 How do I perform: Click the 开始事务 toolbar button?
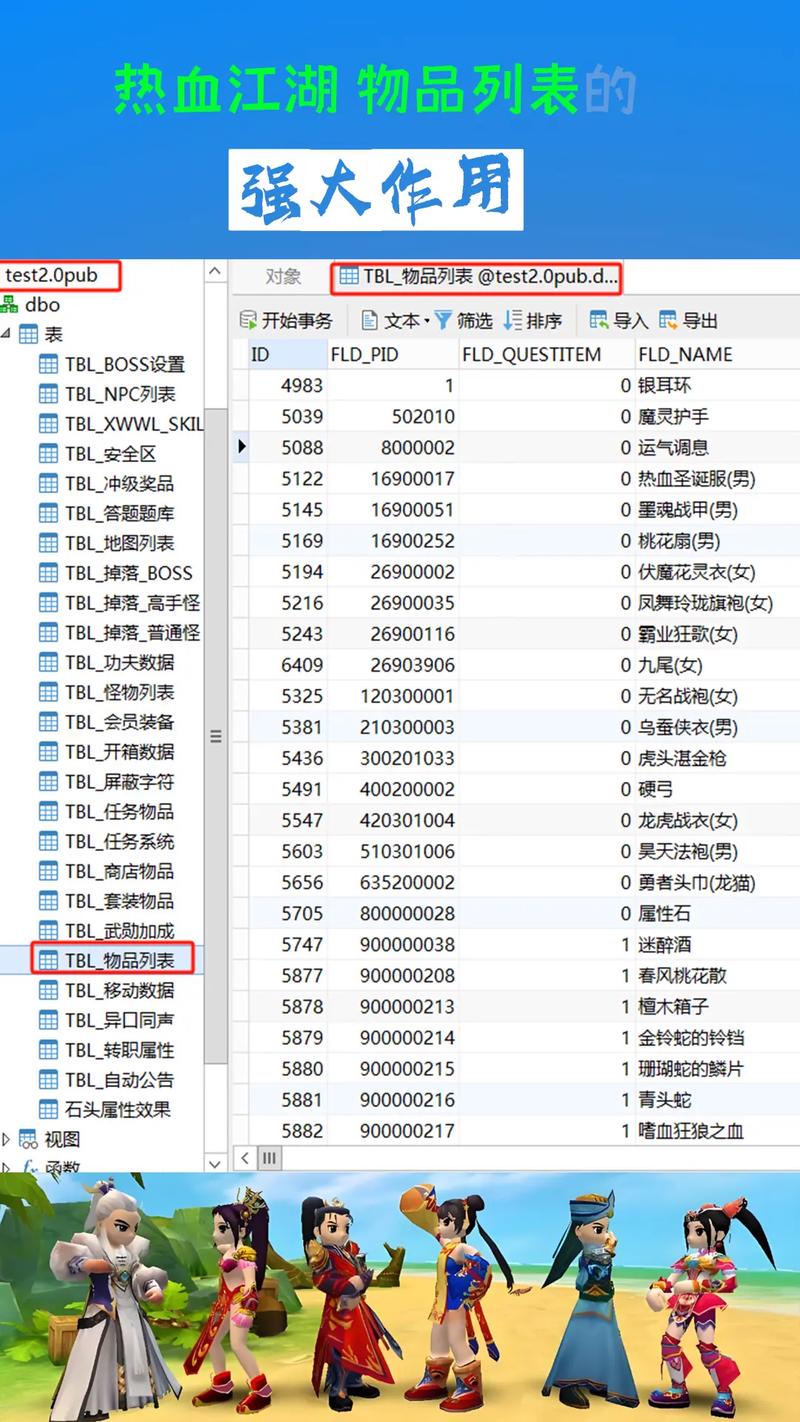(286, 321)
